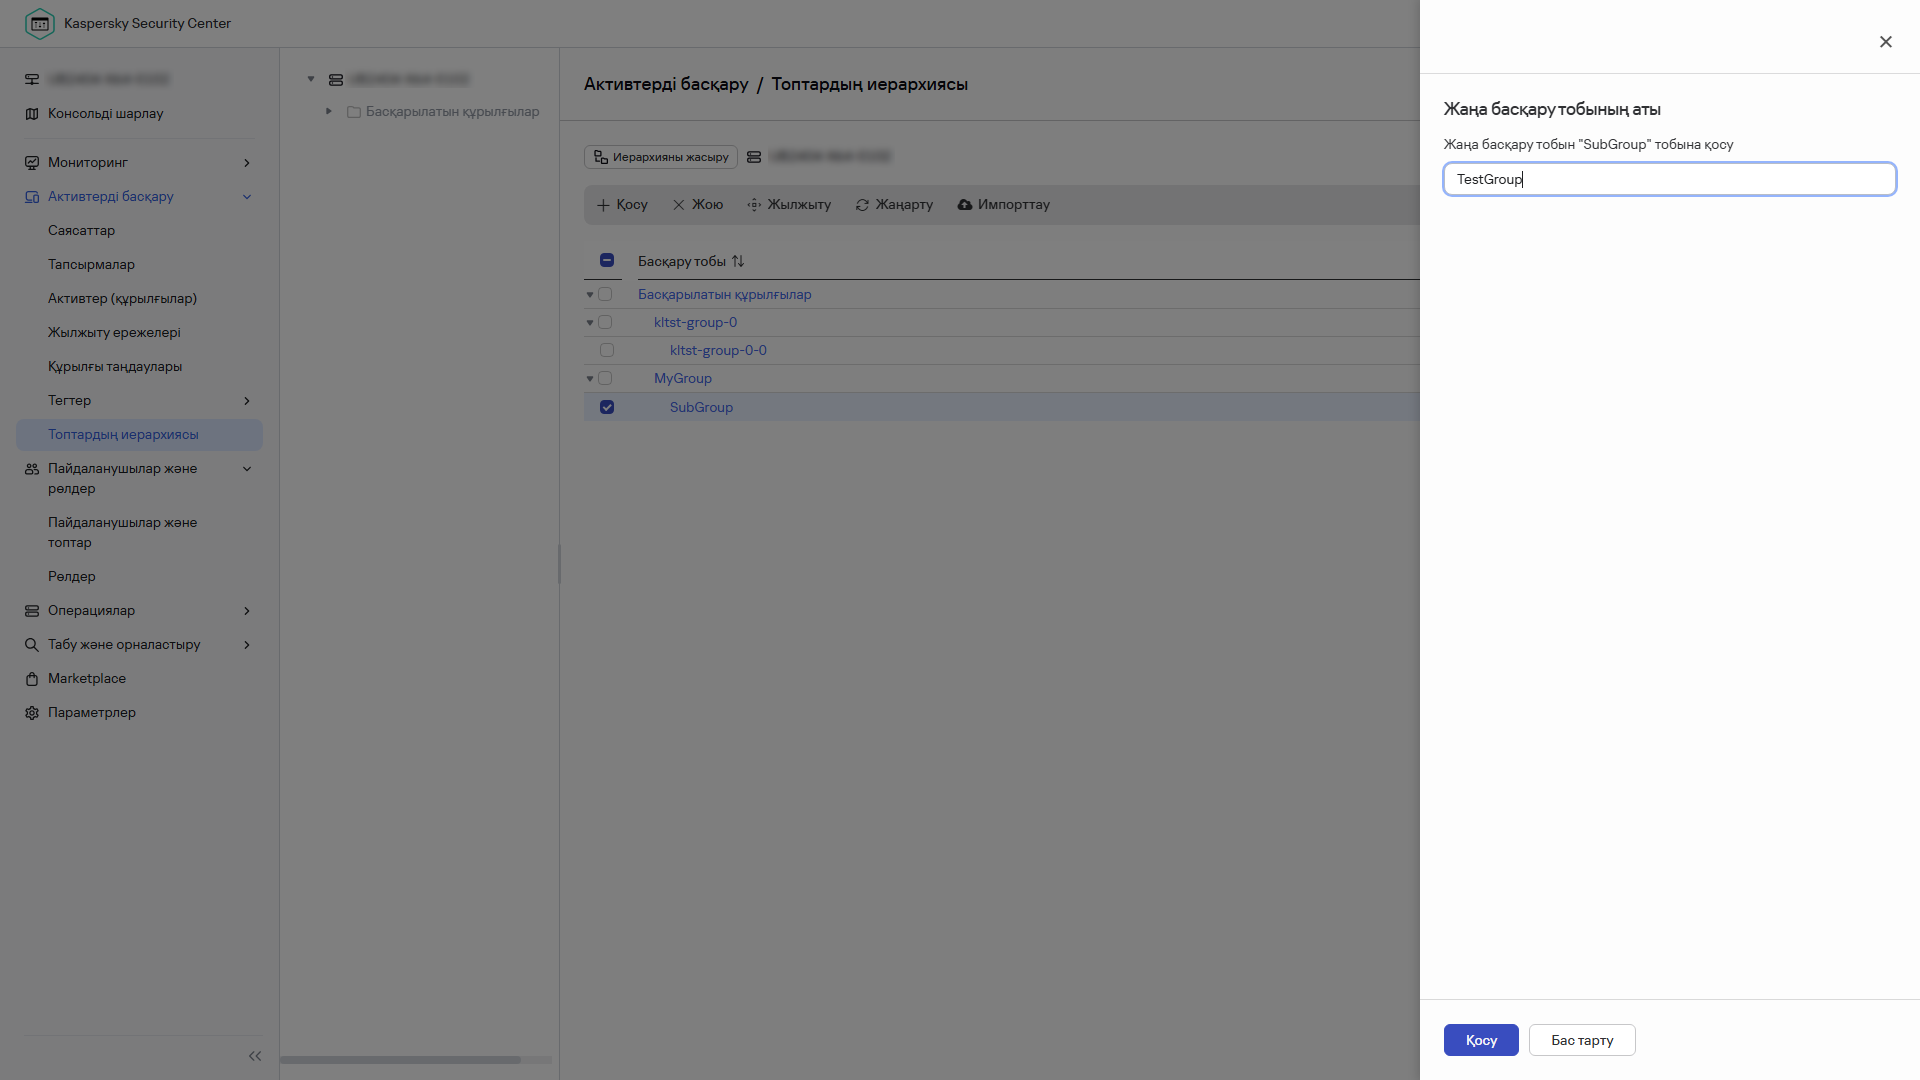The width and height of the screenshot is (1920, 1080).
Task: Click the Параметрлер gear icon
Action: pyautogui.click(x=32, y=713)
